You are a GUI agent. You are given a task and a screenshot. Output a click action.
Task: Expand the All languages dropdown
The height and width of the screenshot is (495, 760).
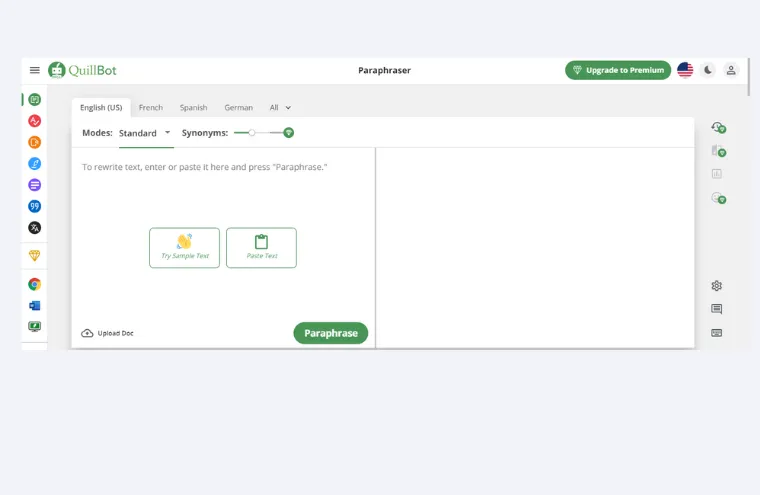pyautogui.click(x=280, y=108)
